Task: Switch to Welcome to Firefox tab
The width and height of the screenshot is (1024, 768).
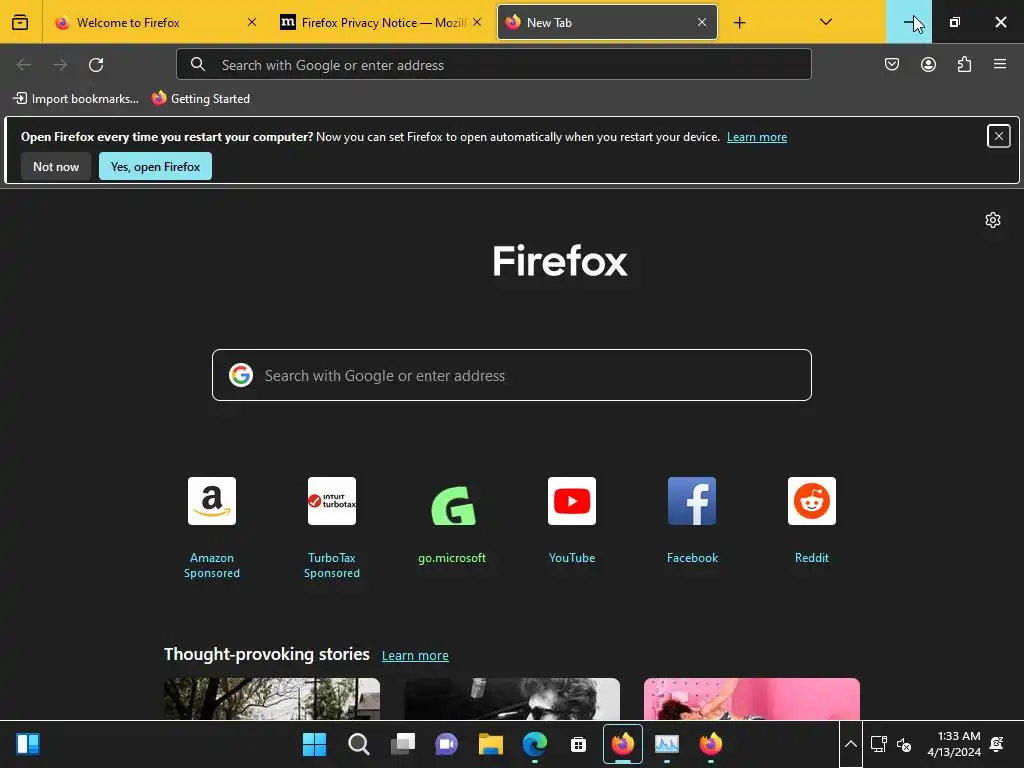Action: click(155, 22)
